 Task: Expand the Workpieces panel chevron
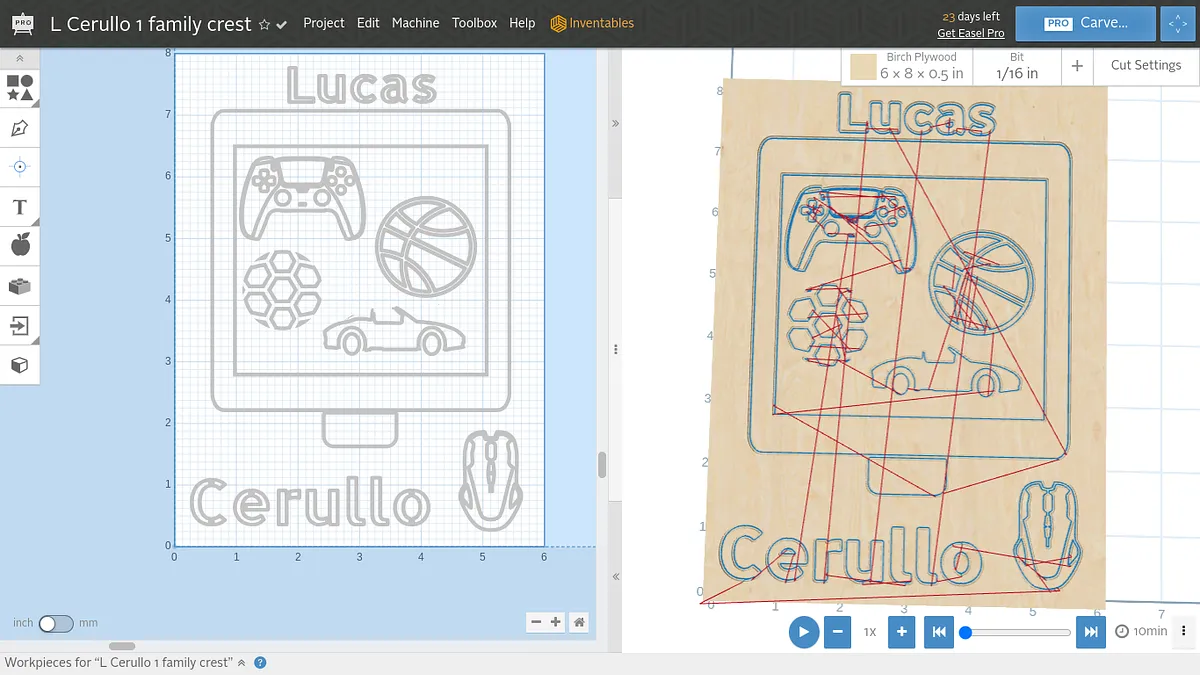pyautogui.click(x=241, y=663)
